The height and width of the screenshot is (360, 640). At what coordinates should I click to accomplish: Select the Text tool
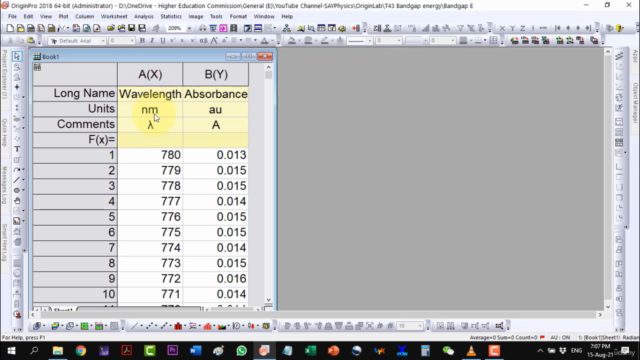tap(17, 149)
